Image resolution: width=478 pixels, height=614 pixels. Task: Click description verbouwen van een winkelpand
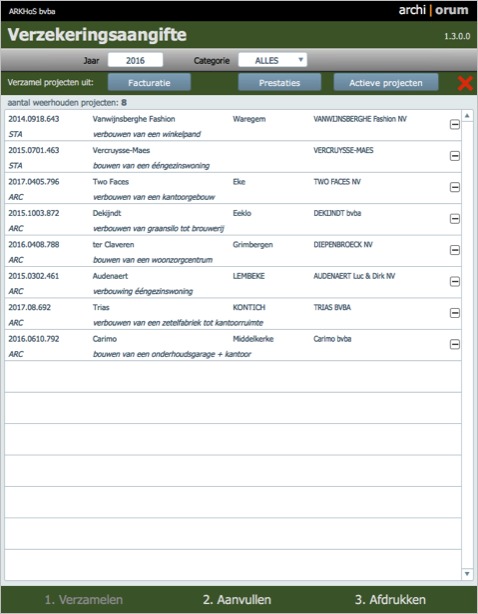(147, 134)
